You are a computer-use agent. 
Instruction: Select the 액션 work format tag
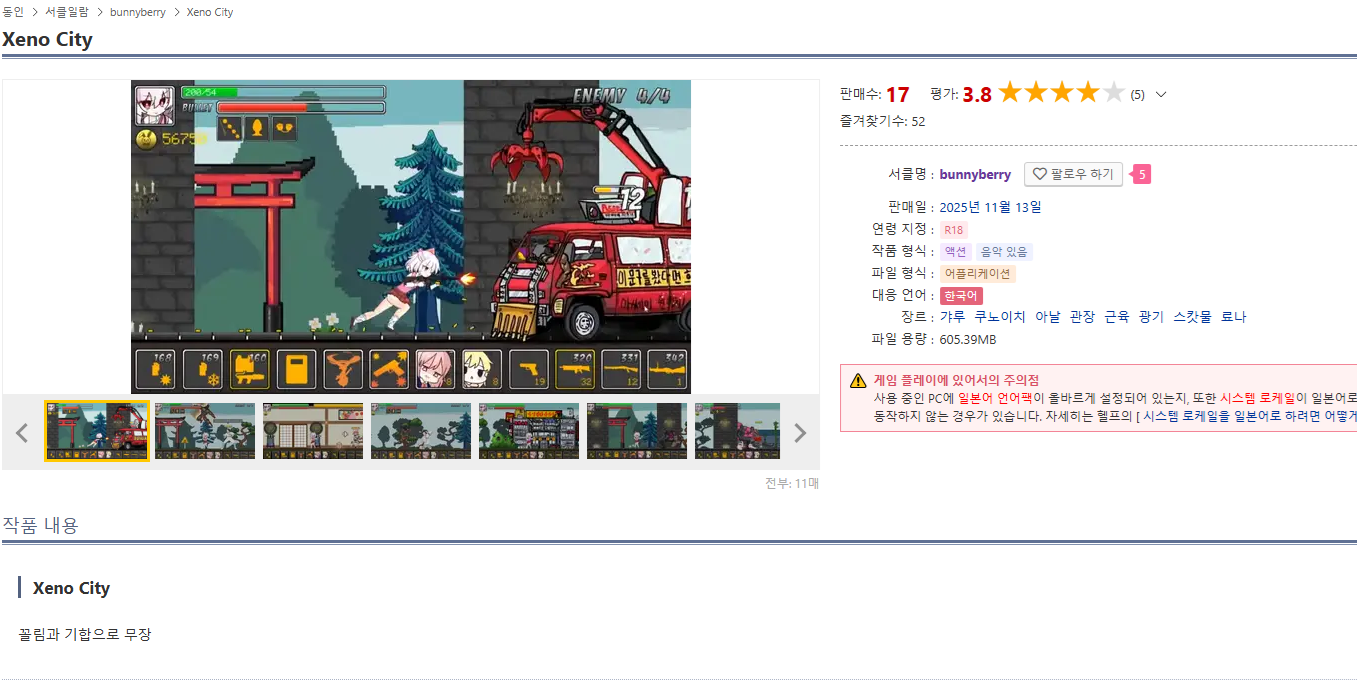point(955,252)
